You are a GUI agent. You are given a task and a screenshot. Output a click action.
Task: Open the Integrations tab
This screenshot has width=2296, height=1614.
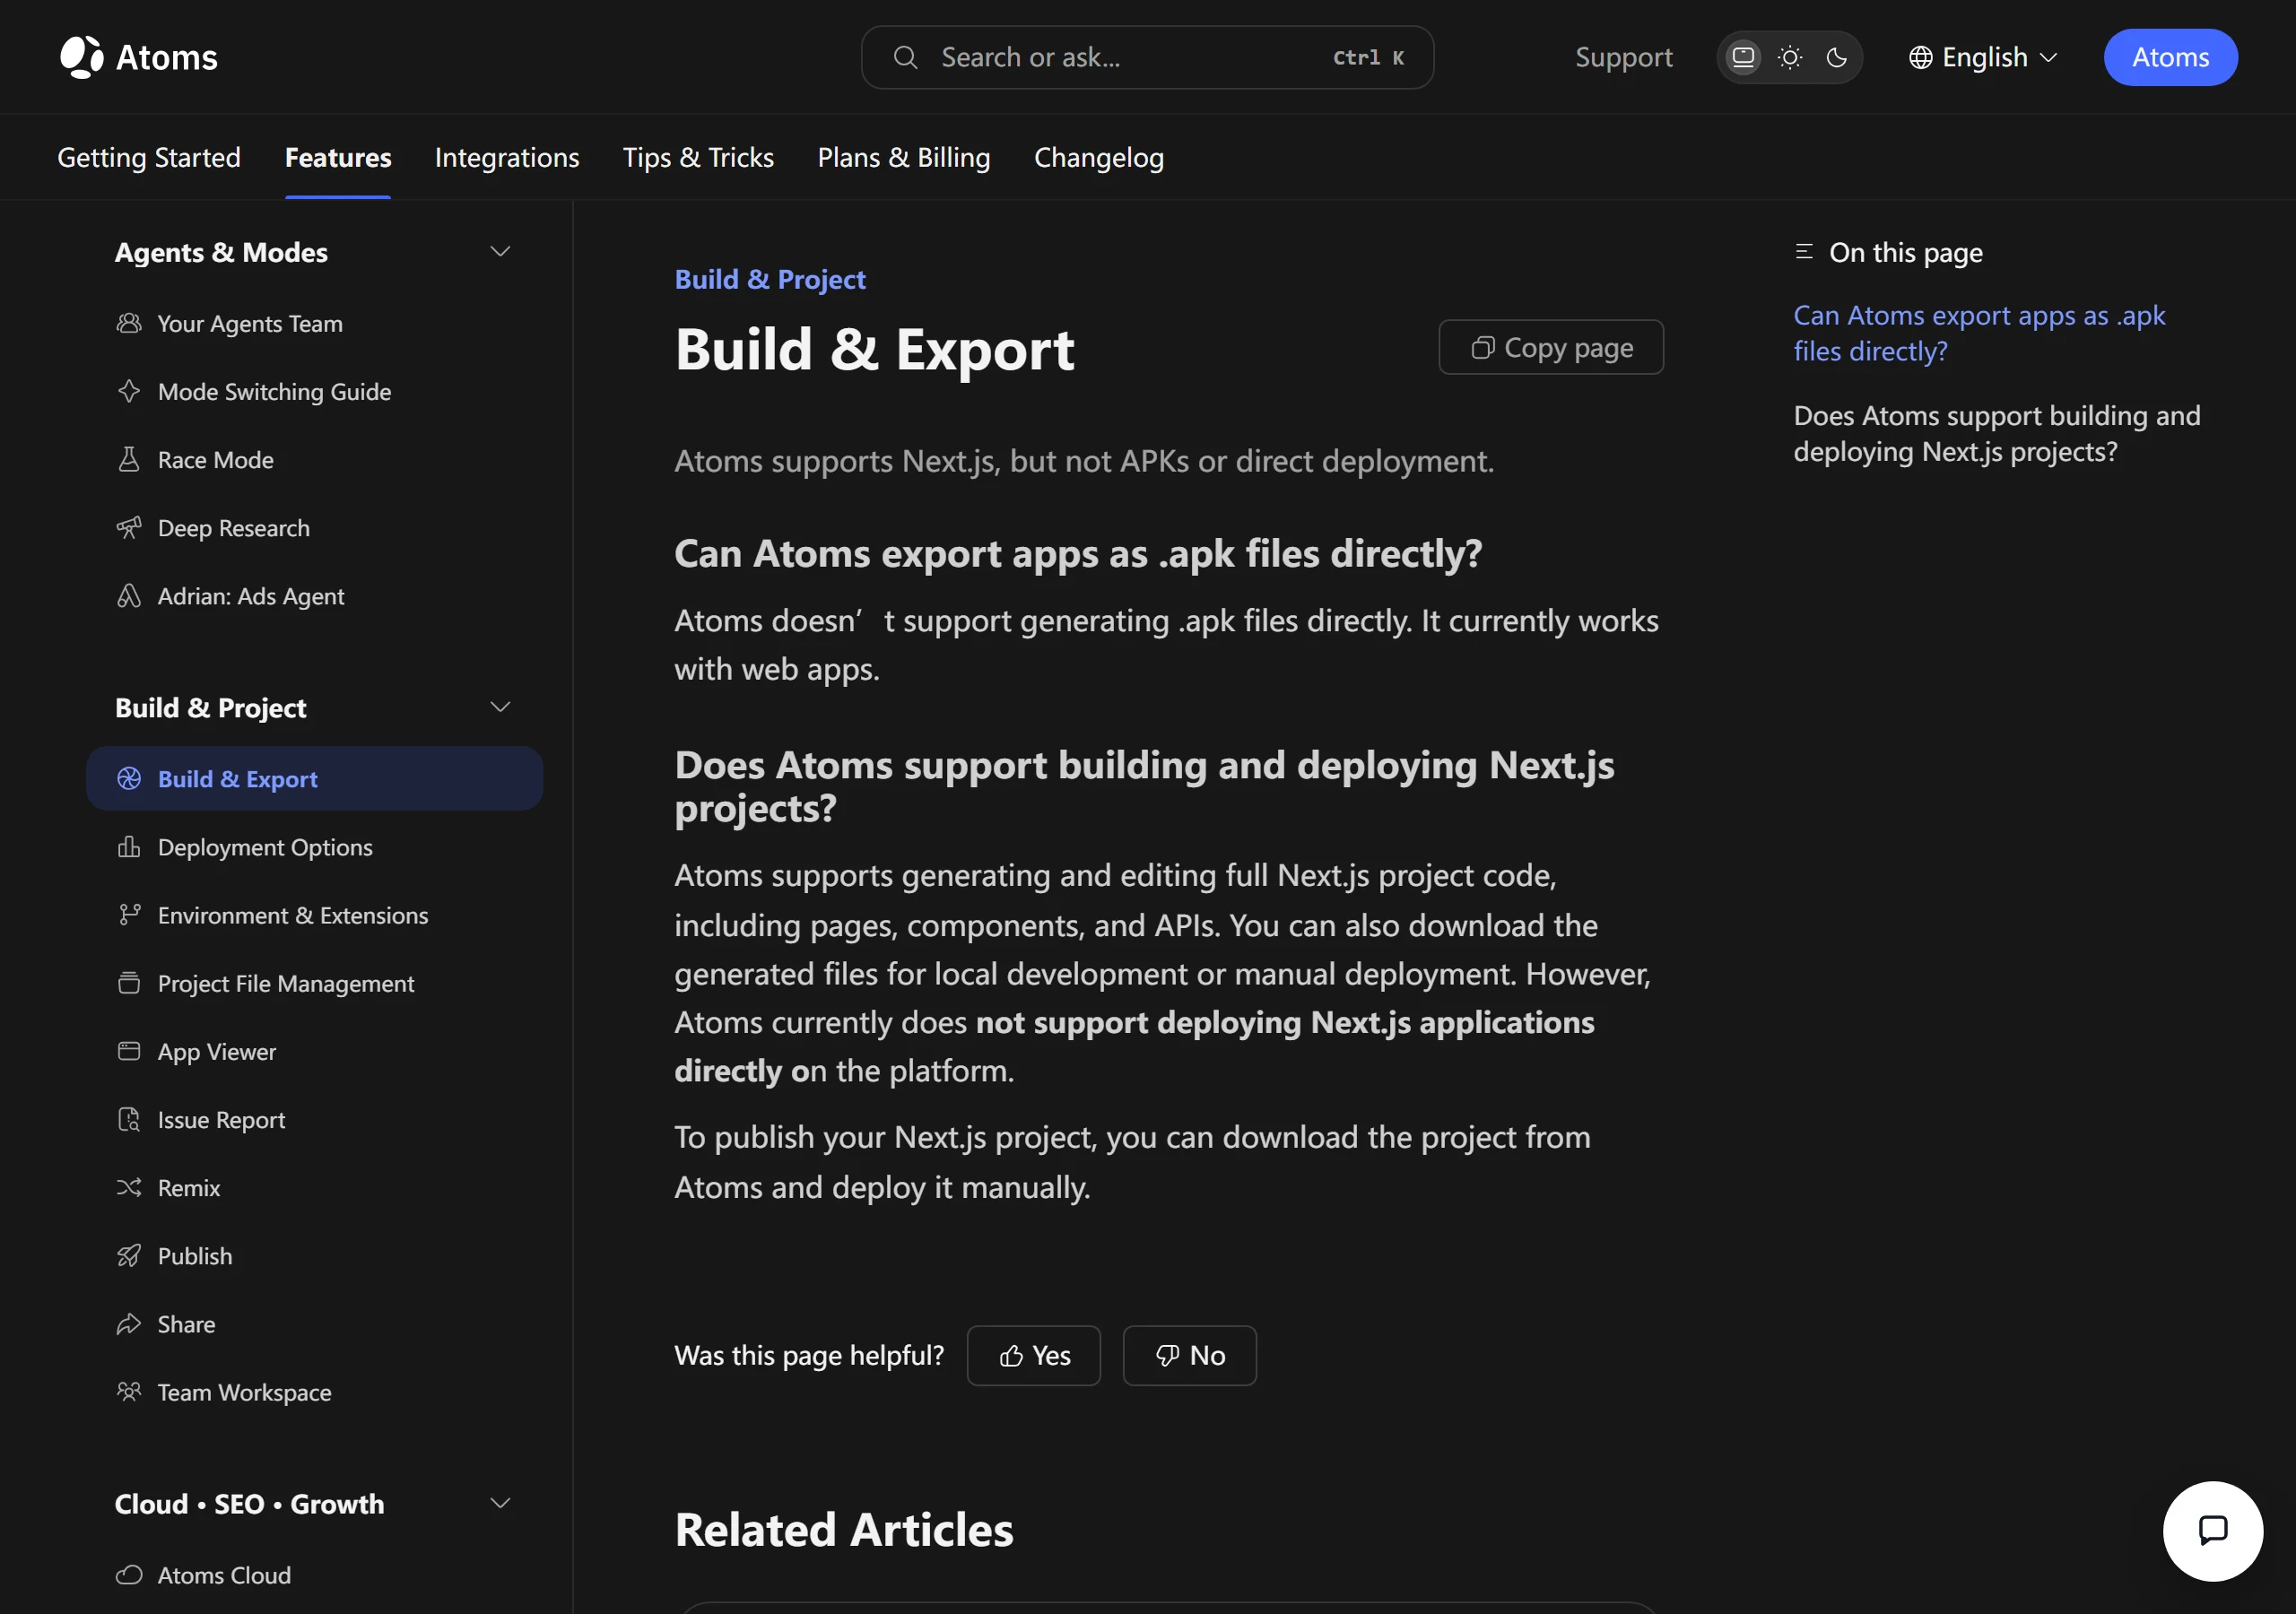pyautogui.click(x=507, y=157)
